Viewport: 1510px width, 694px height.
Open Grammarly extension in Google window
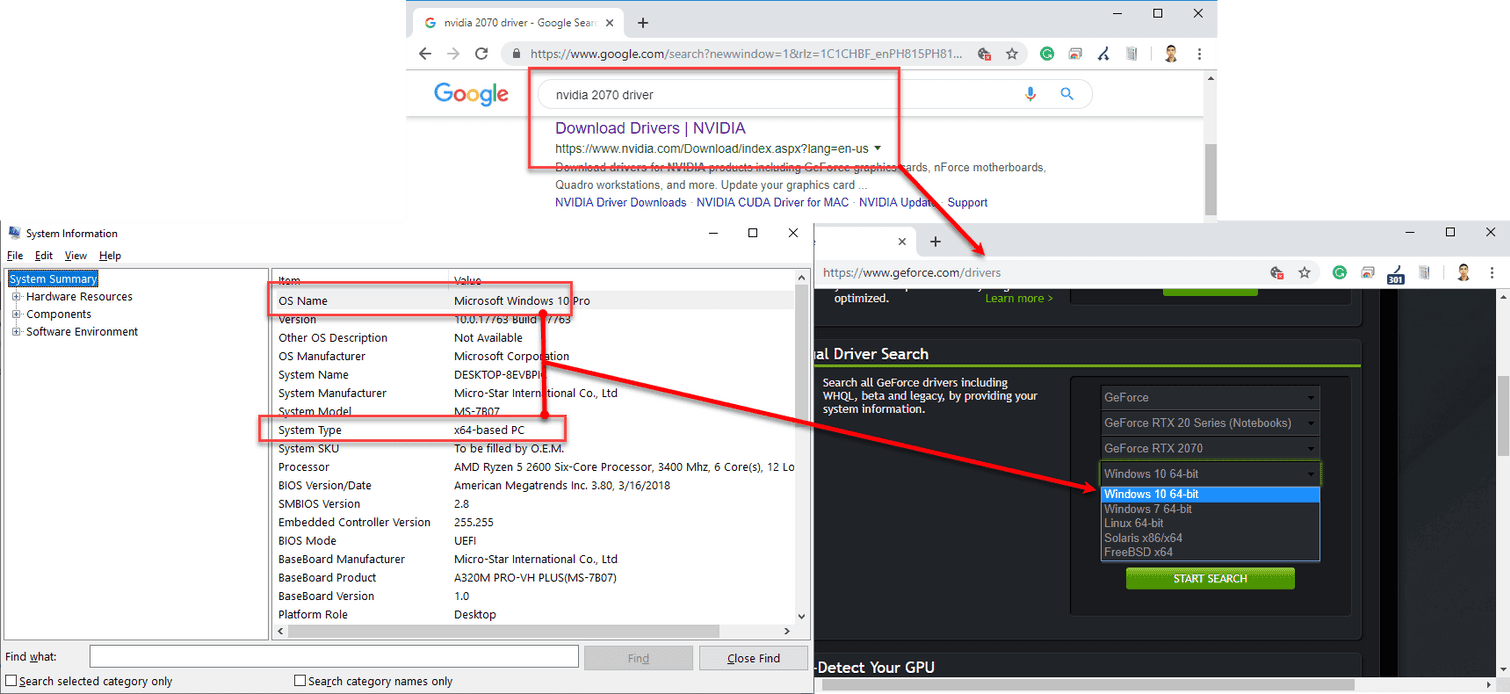1047,54
